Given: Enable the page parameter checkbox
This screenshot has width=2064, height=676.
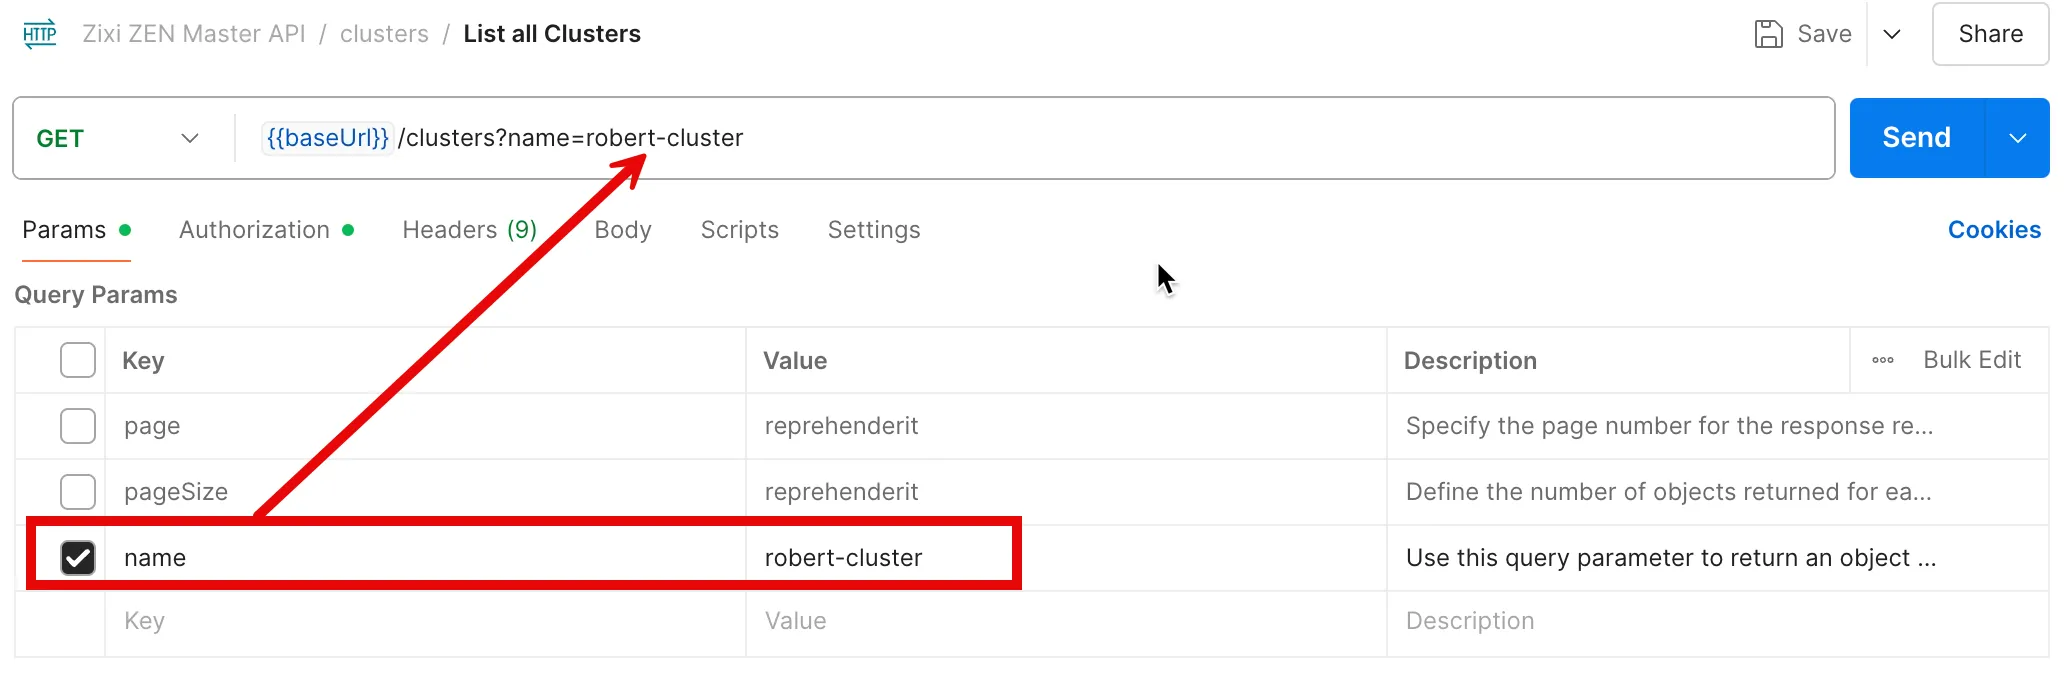Looking at the screenshot, I should pos(78,426).
